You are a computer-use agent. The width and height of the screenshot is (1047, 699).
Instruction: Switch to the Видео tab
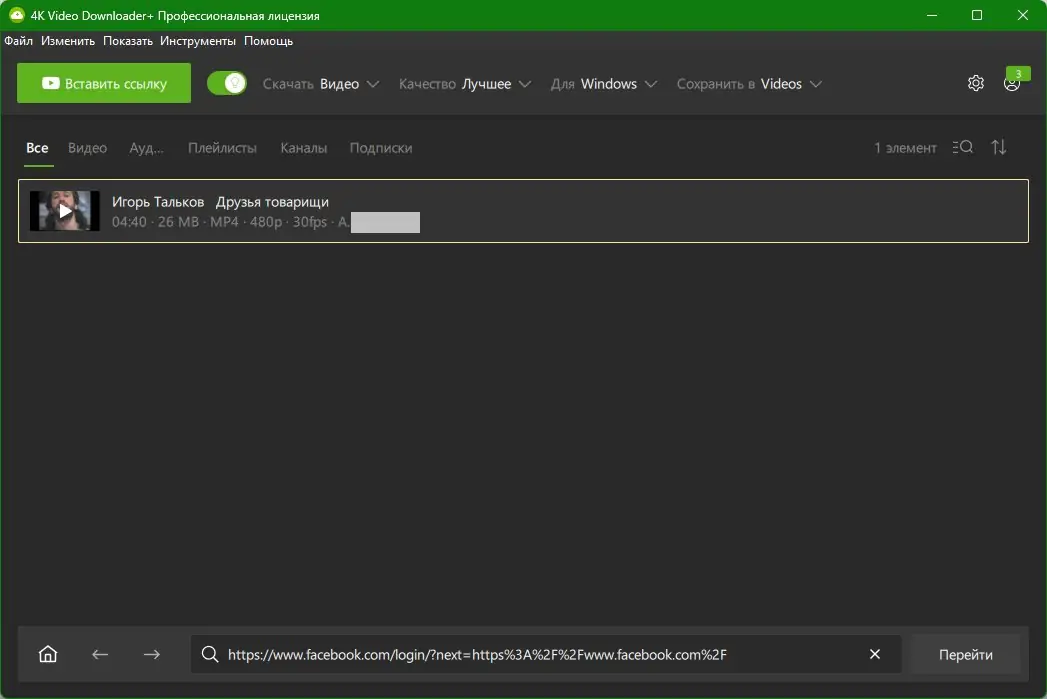coord(87,148)
